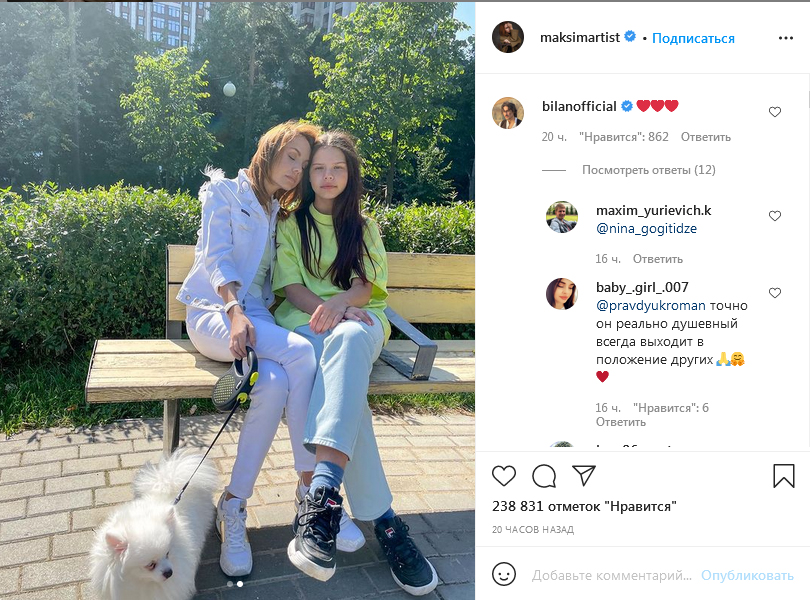
Task: Open the three-dot more options menu
Action: pyautogui.click(x=786, y=38)
